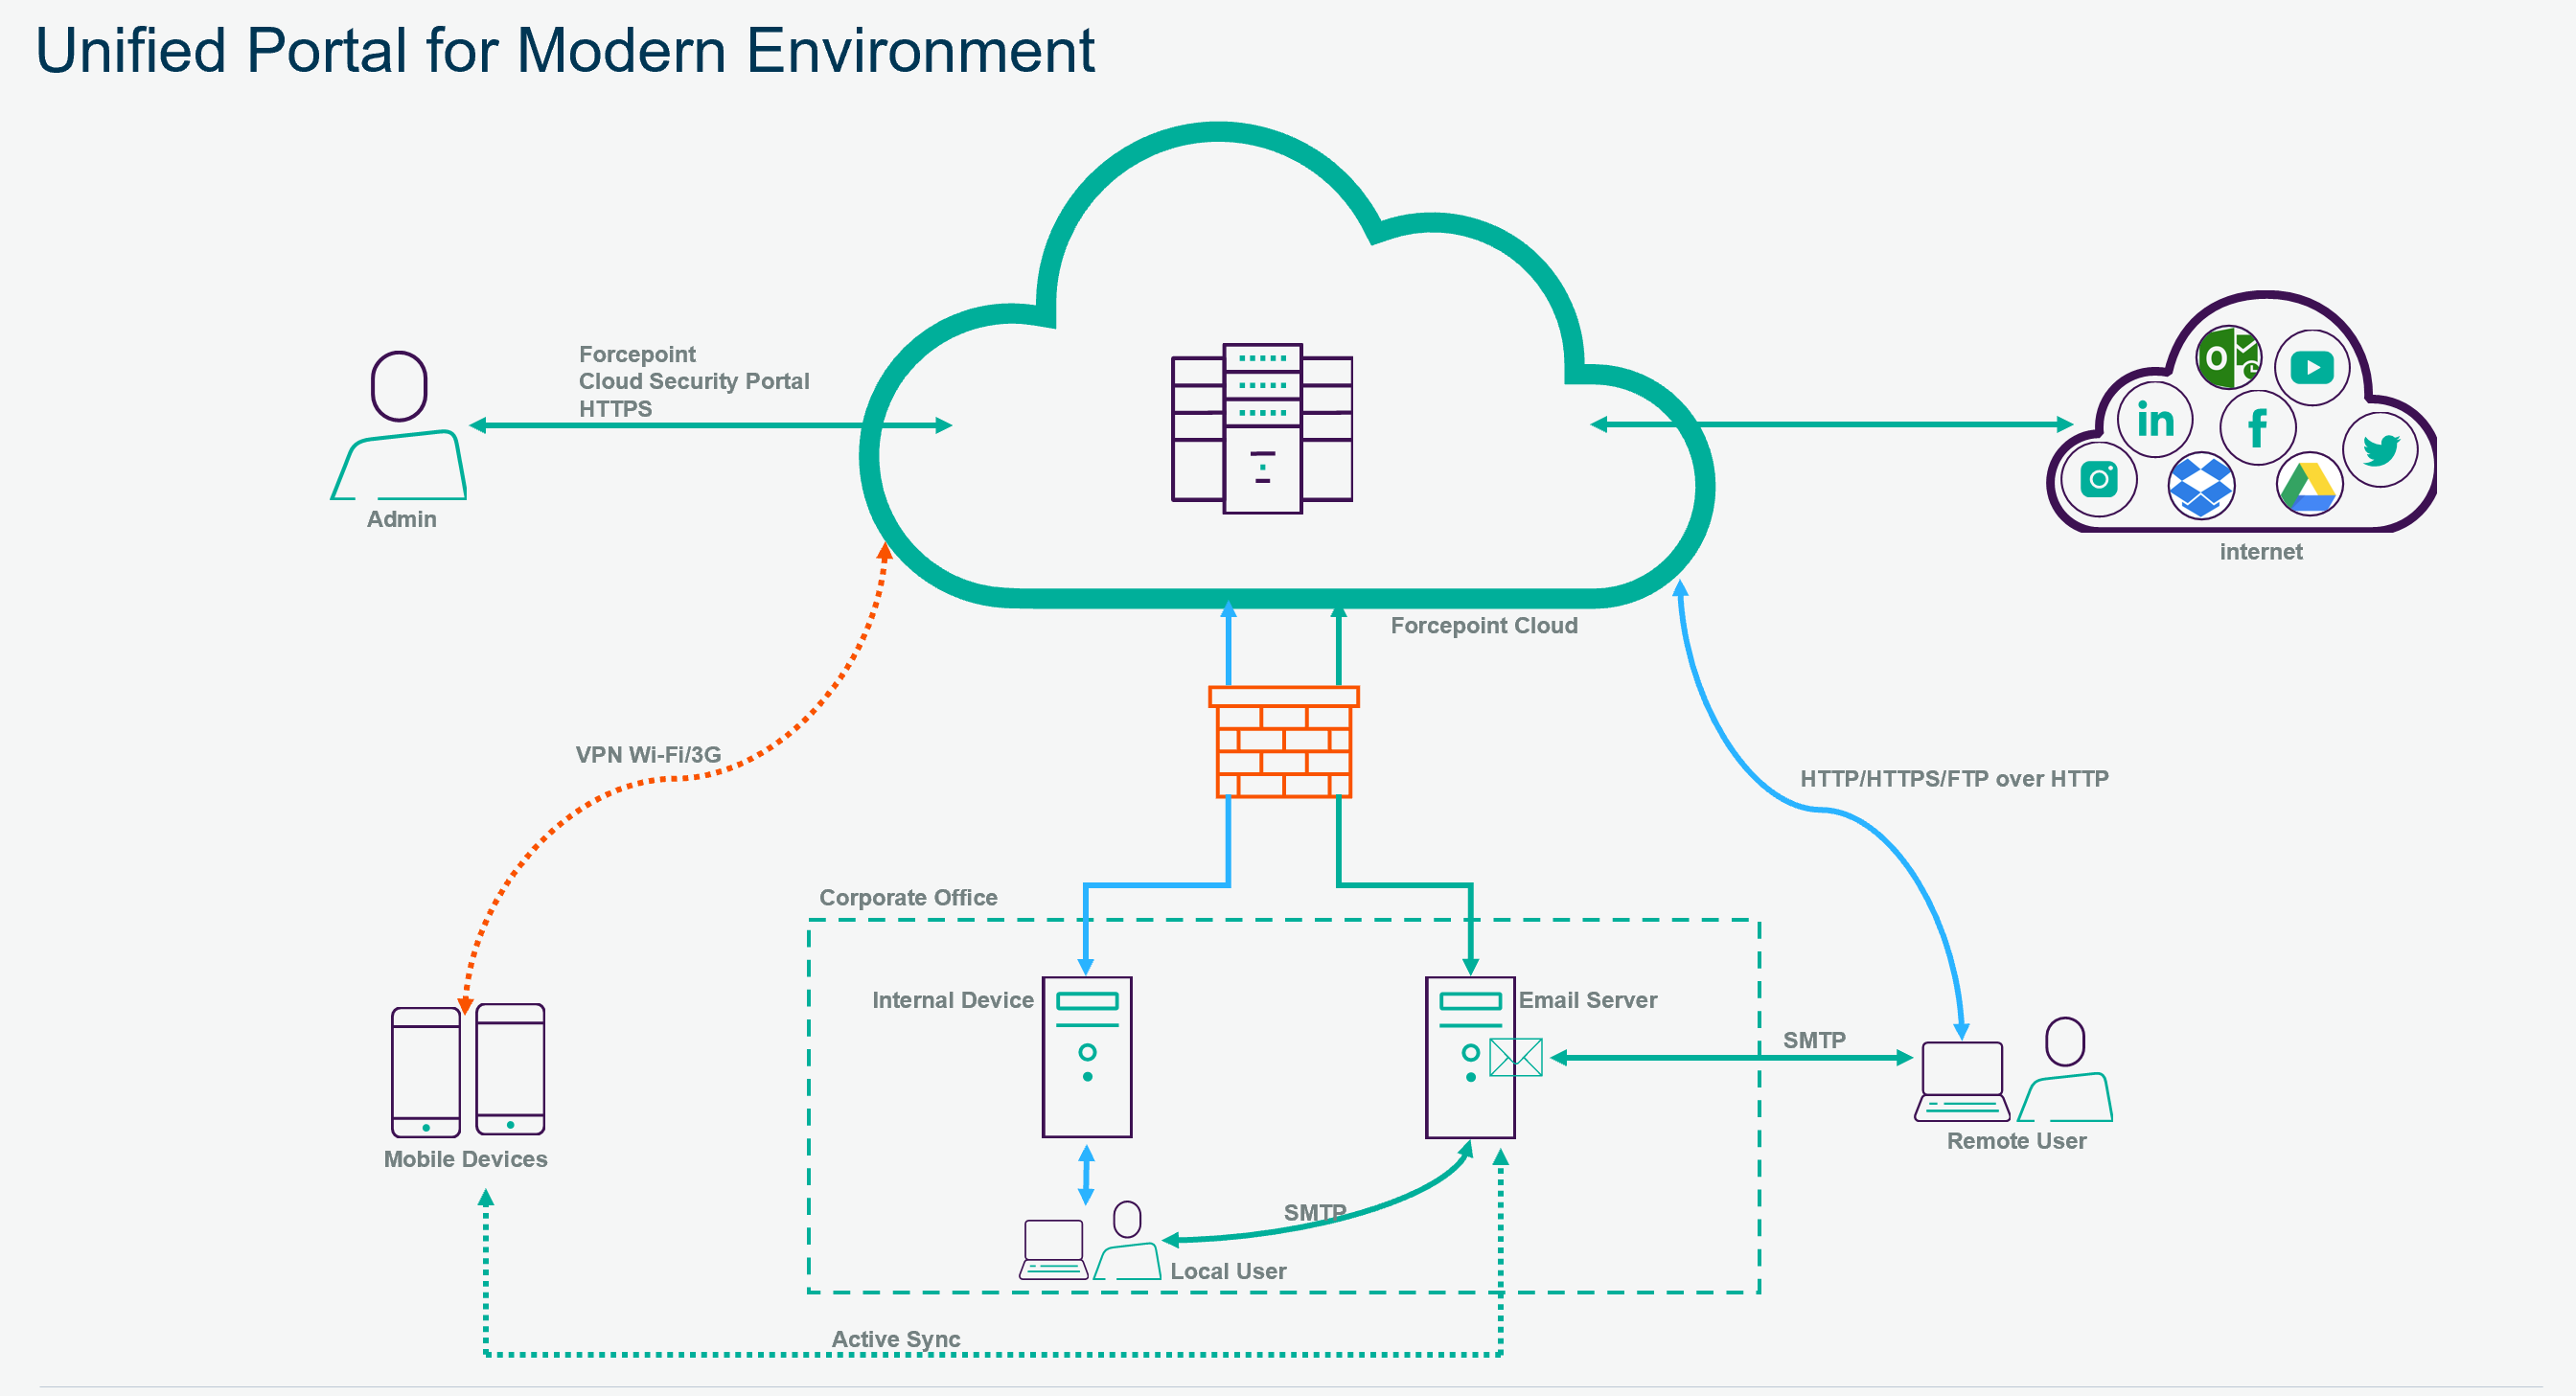Click the 'Admin' label

[401, 519]
